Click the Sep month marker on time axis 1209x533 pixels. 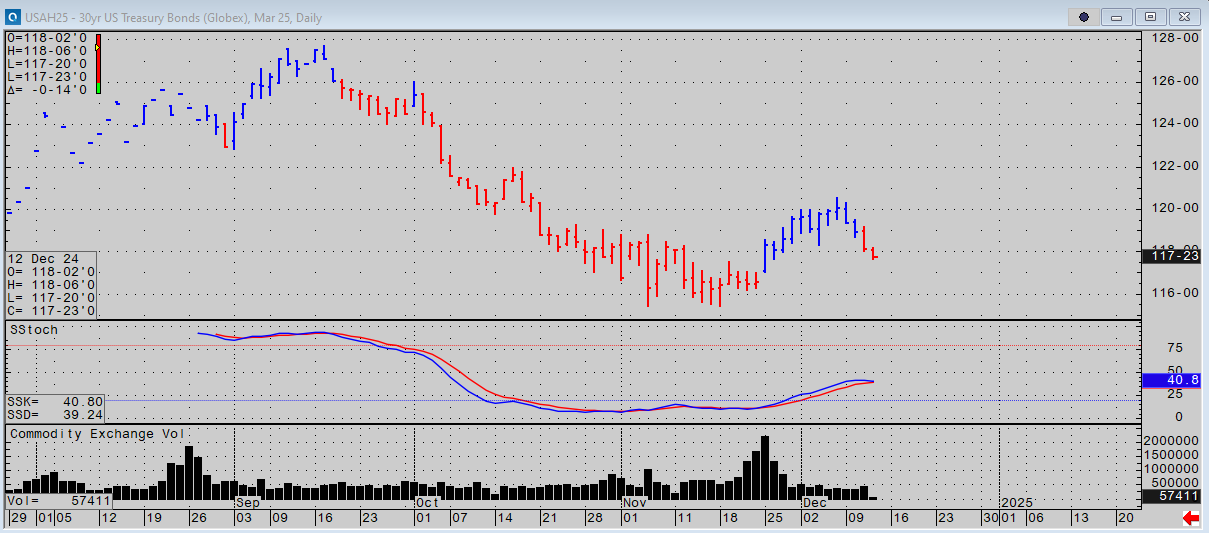[247, 502]
